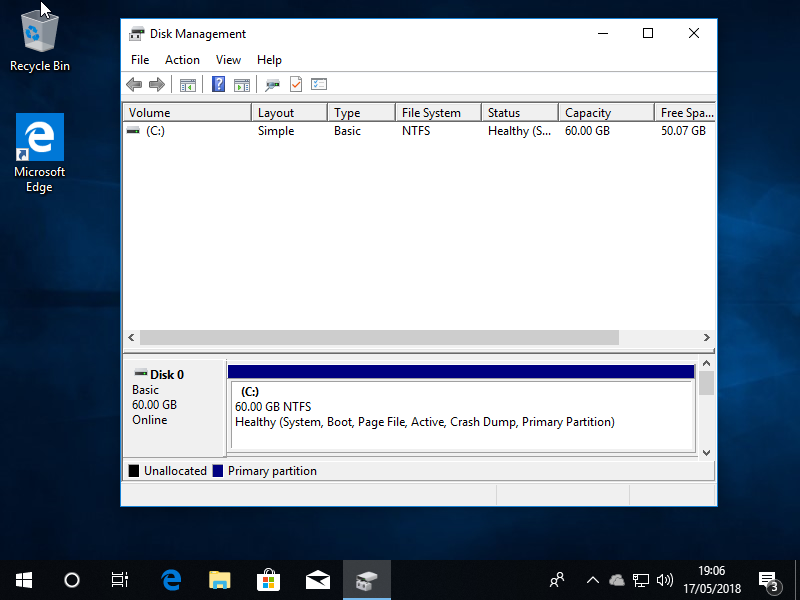Click the network tray icon
This screenshot has width=800, height=600.
click(641, 580)
